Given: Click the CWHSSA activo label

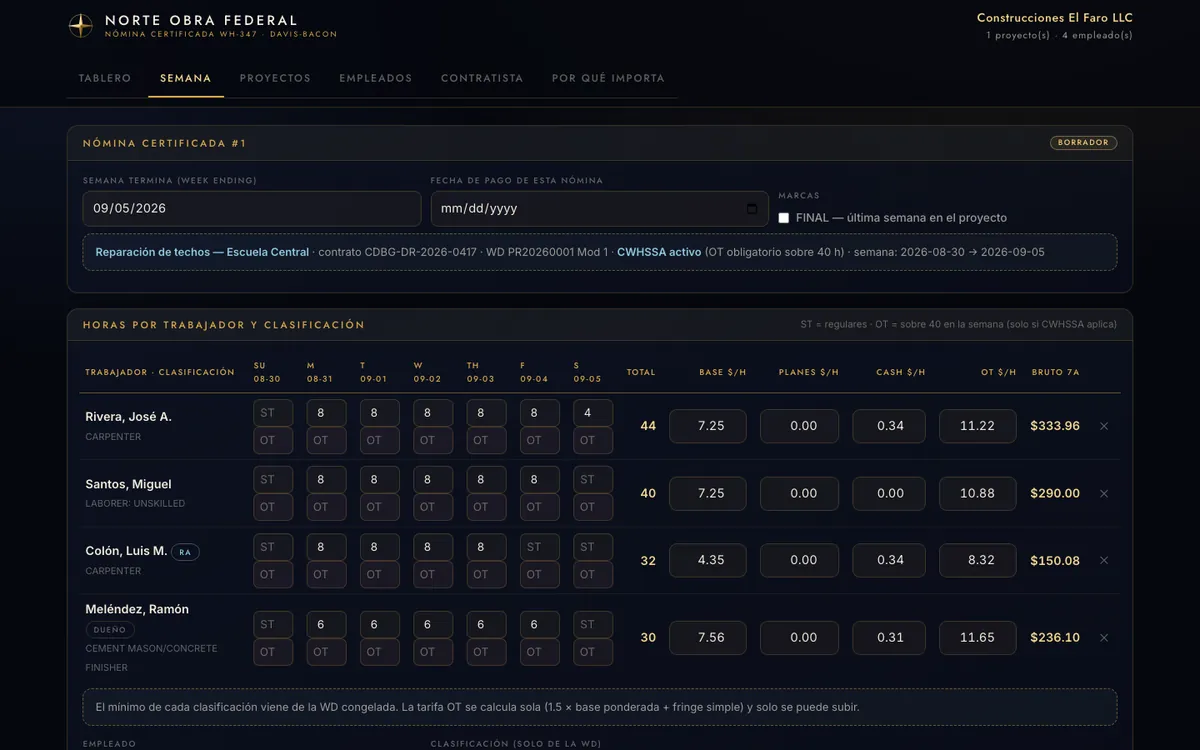Looking at the screenshot, I should (659, 252).
